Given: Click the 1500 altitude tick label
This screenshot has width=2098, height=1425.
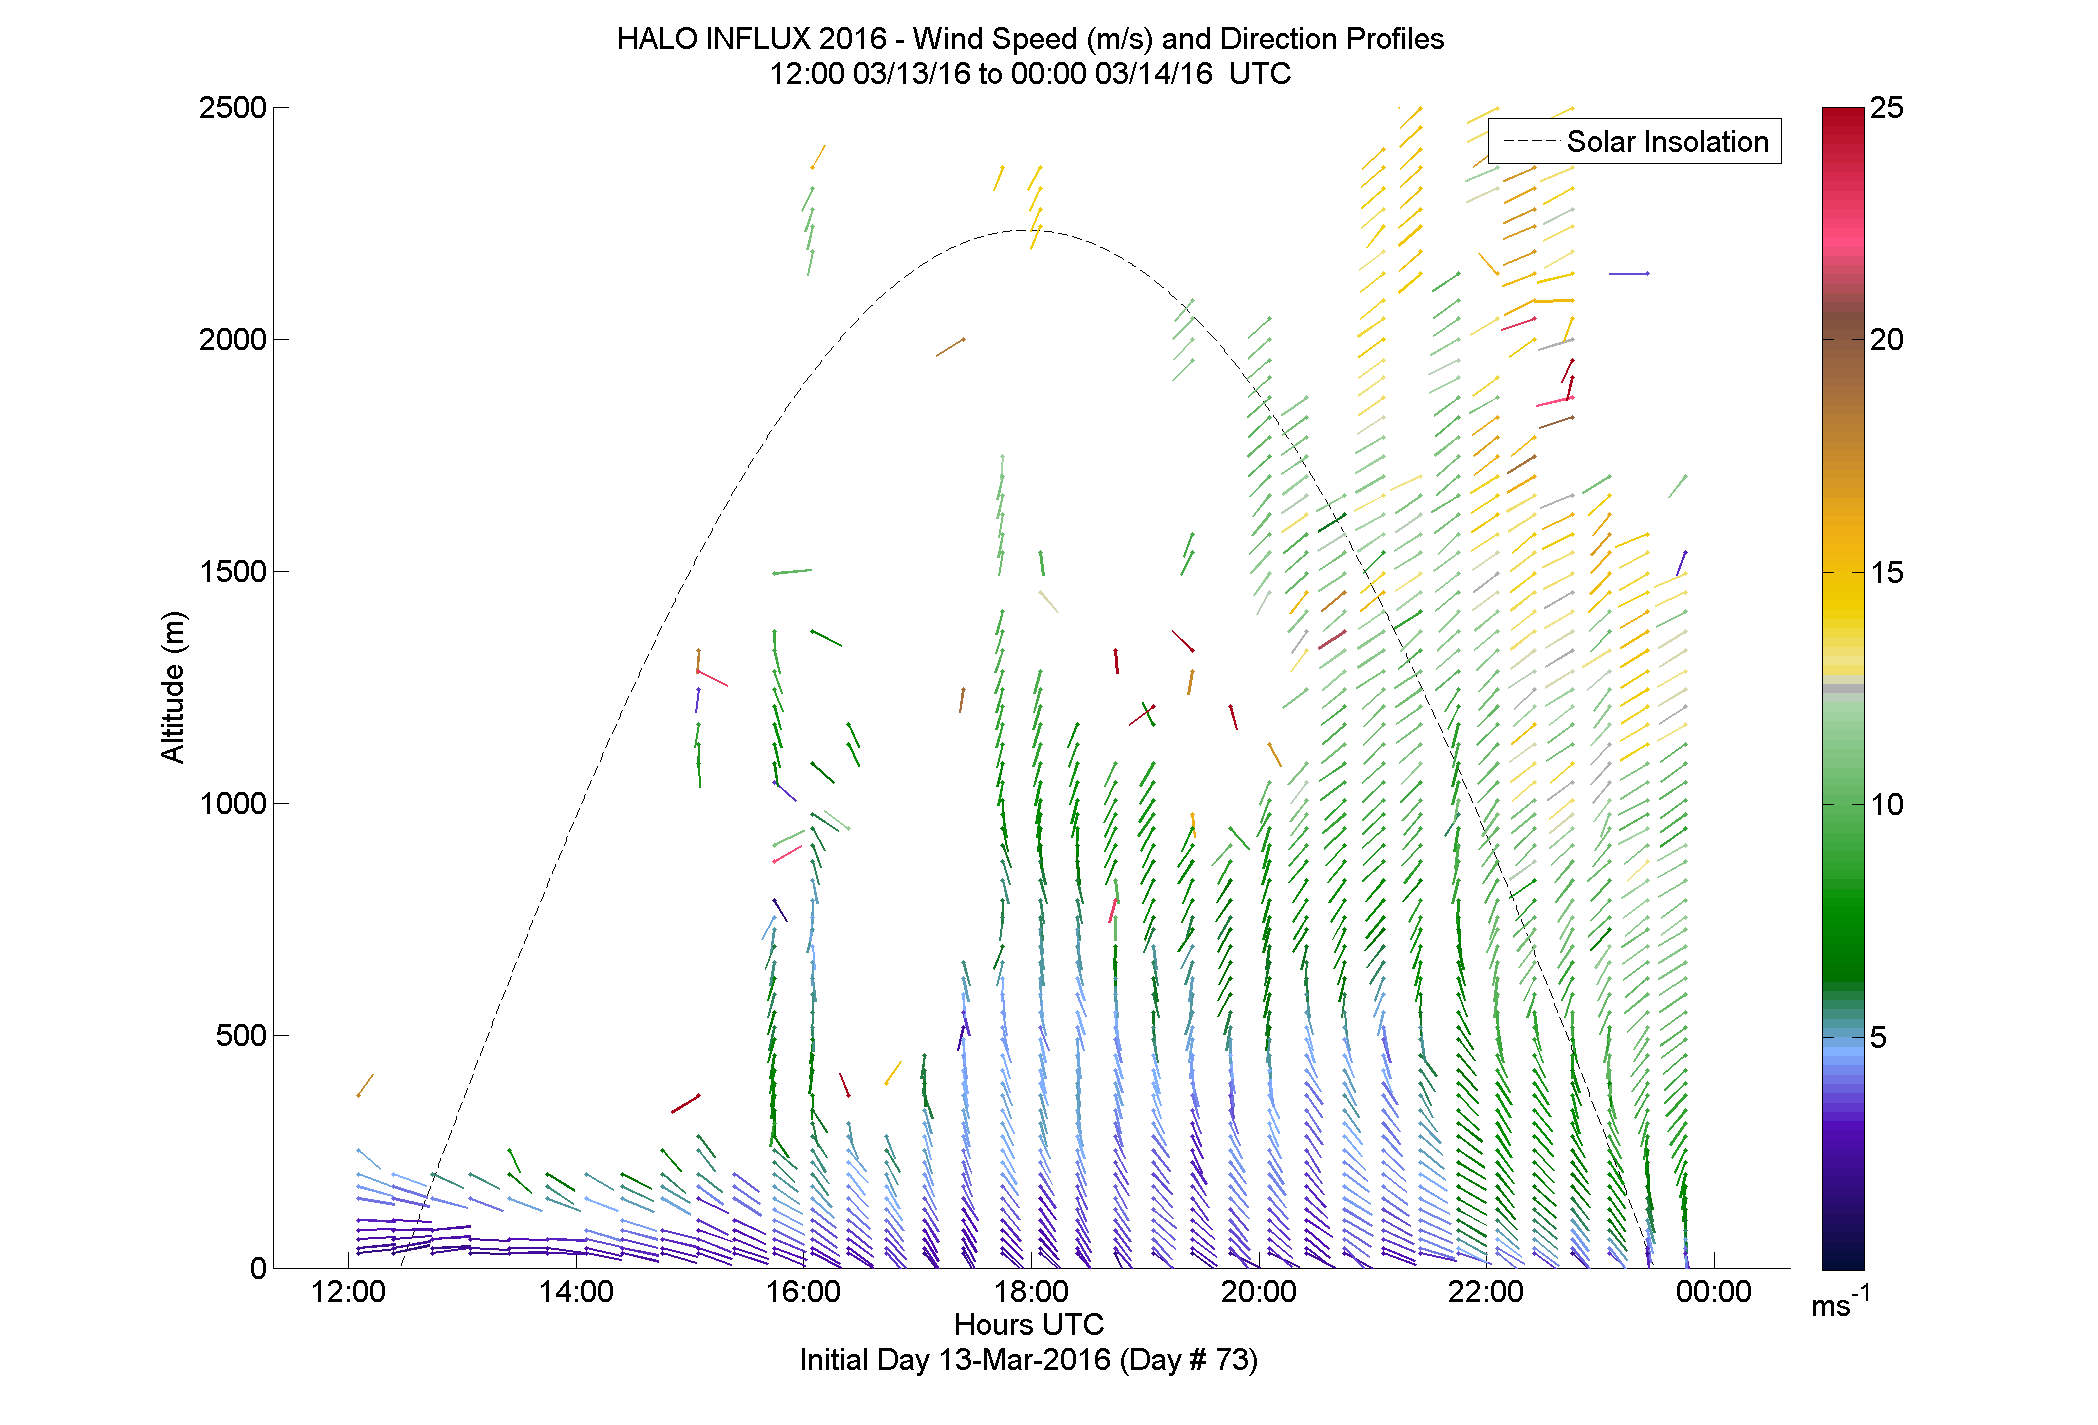Looking at the screenshot, I should pyautogui.click(x=232, y=571).
